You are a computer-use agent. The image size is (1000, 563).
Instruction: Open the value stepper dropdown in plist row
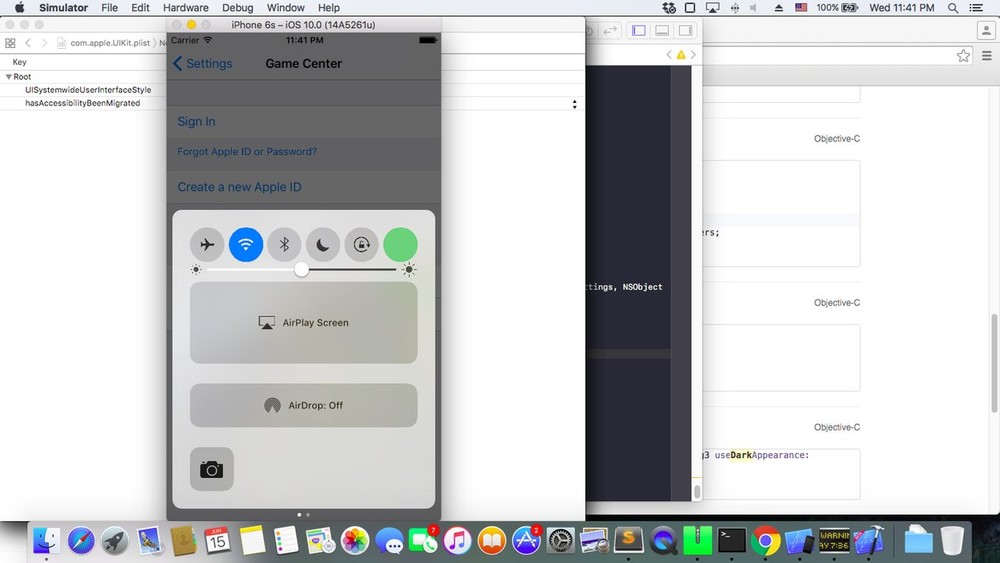[574, 104]
